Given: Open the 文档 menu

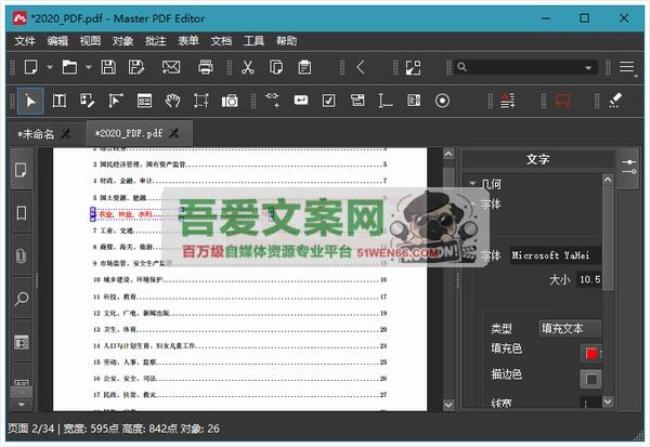Looking at the screenshot, I should click(221, 41).
